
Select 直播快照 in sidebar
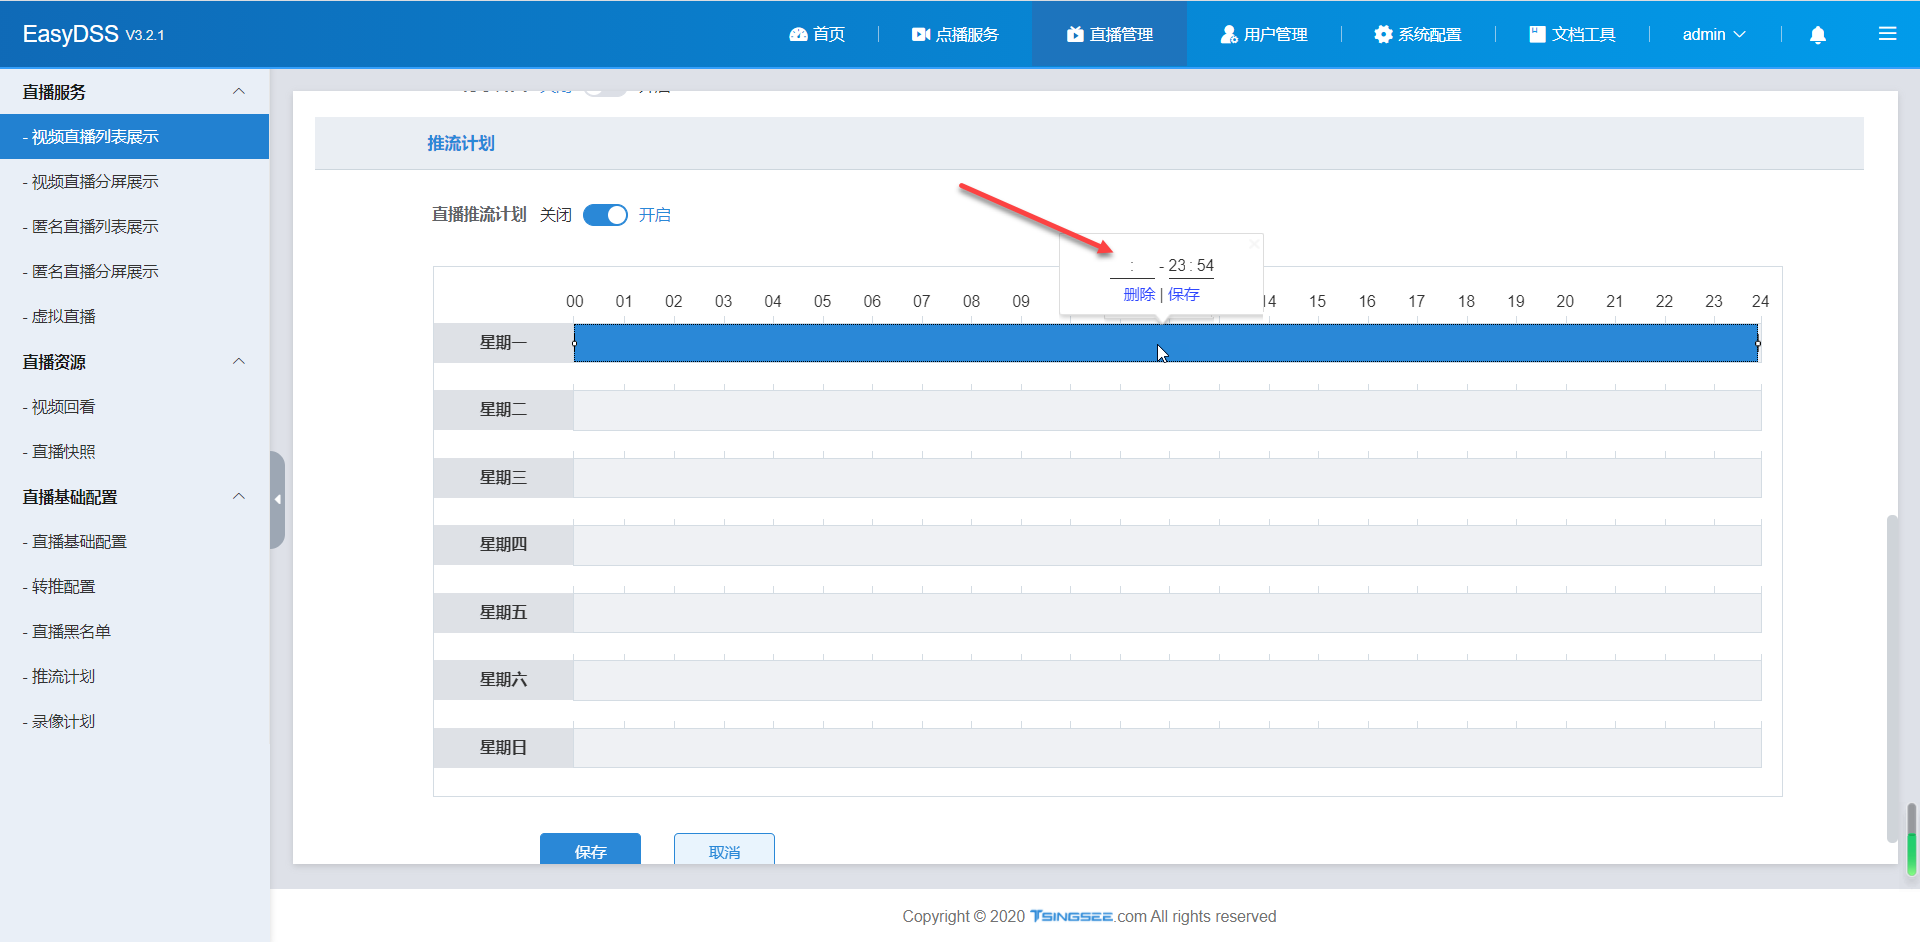(x=134, y=451)
